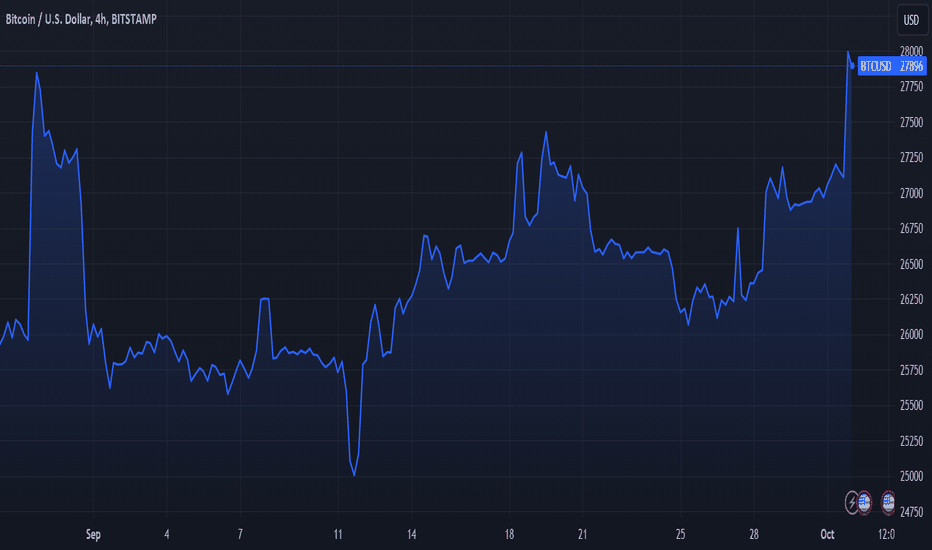The height and width of the screenshot is (550, 932).
Task: Click the 26000 price axis label
Action: pos(911,335)
